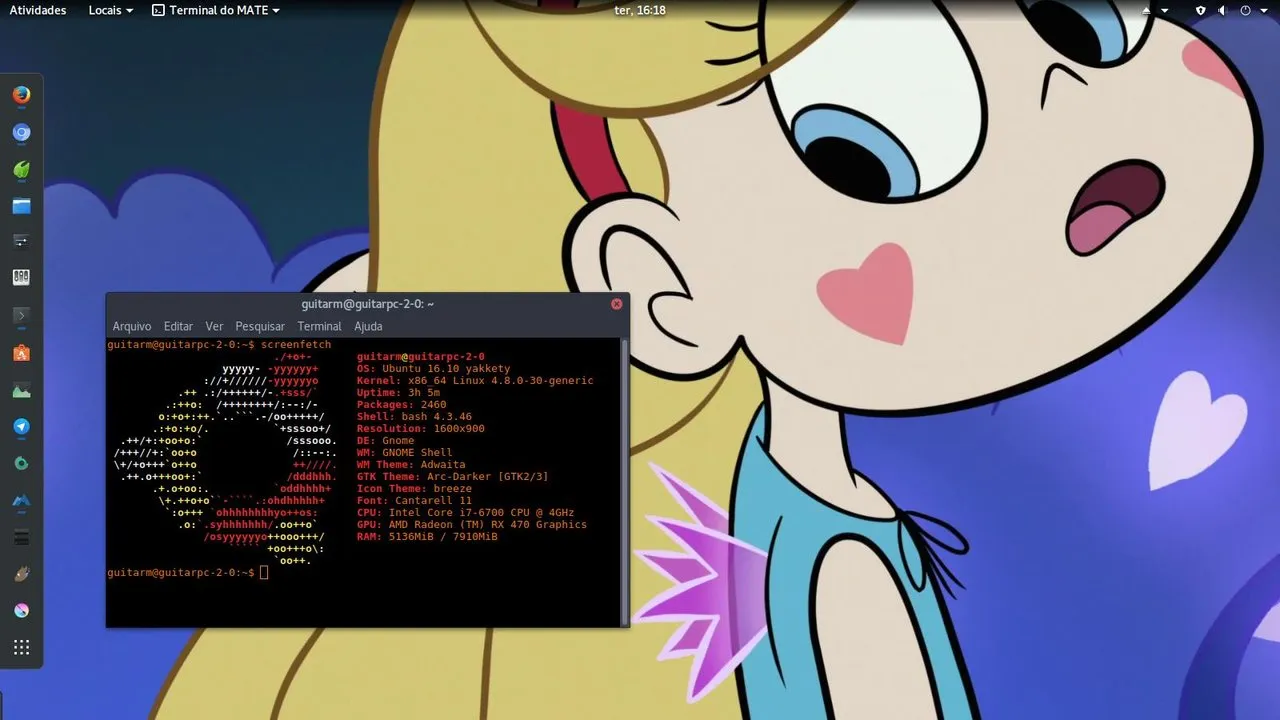Open the green mountain image viewer icon
This screenshot has height=720, width=1280.
[x=21, y=390]
